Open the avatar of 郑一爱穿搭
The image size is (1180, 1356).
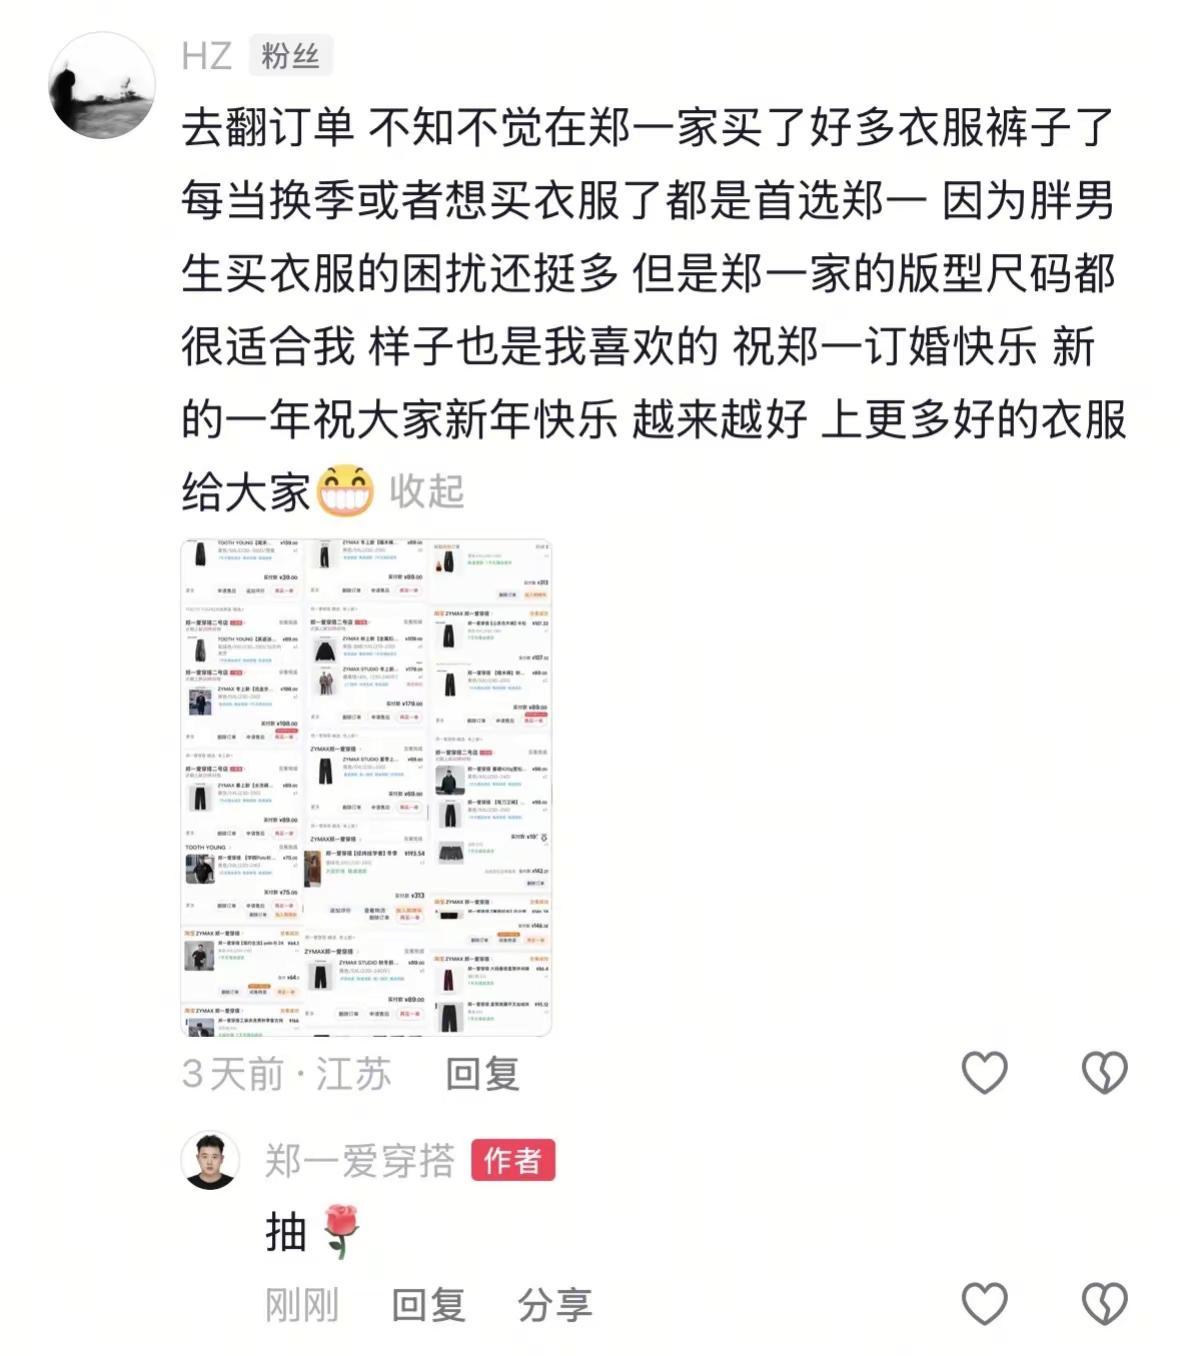(x=210, y=1160)
